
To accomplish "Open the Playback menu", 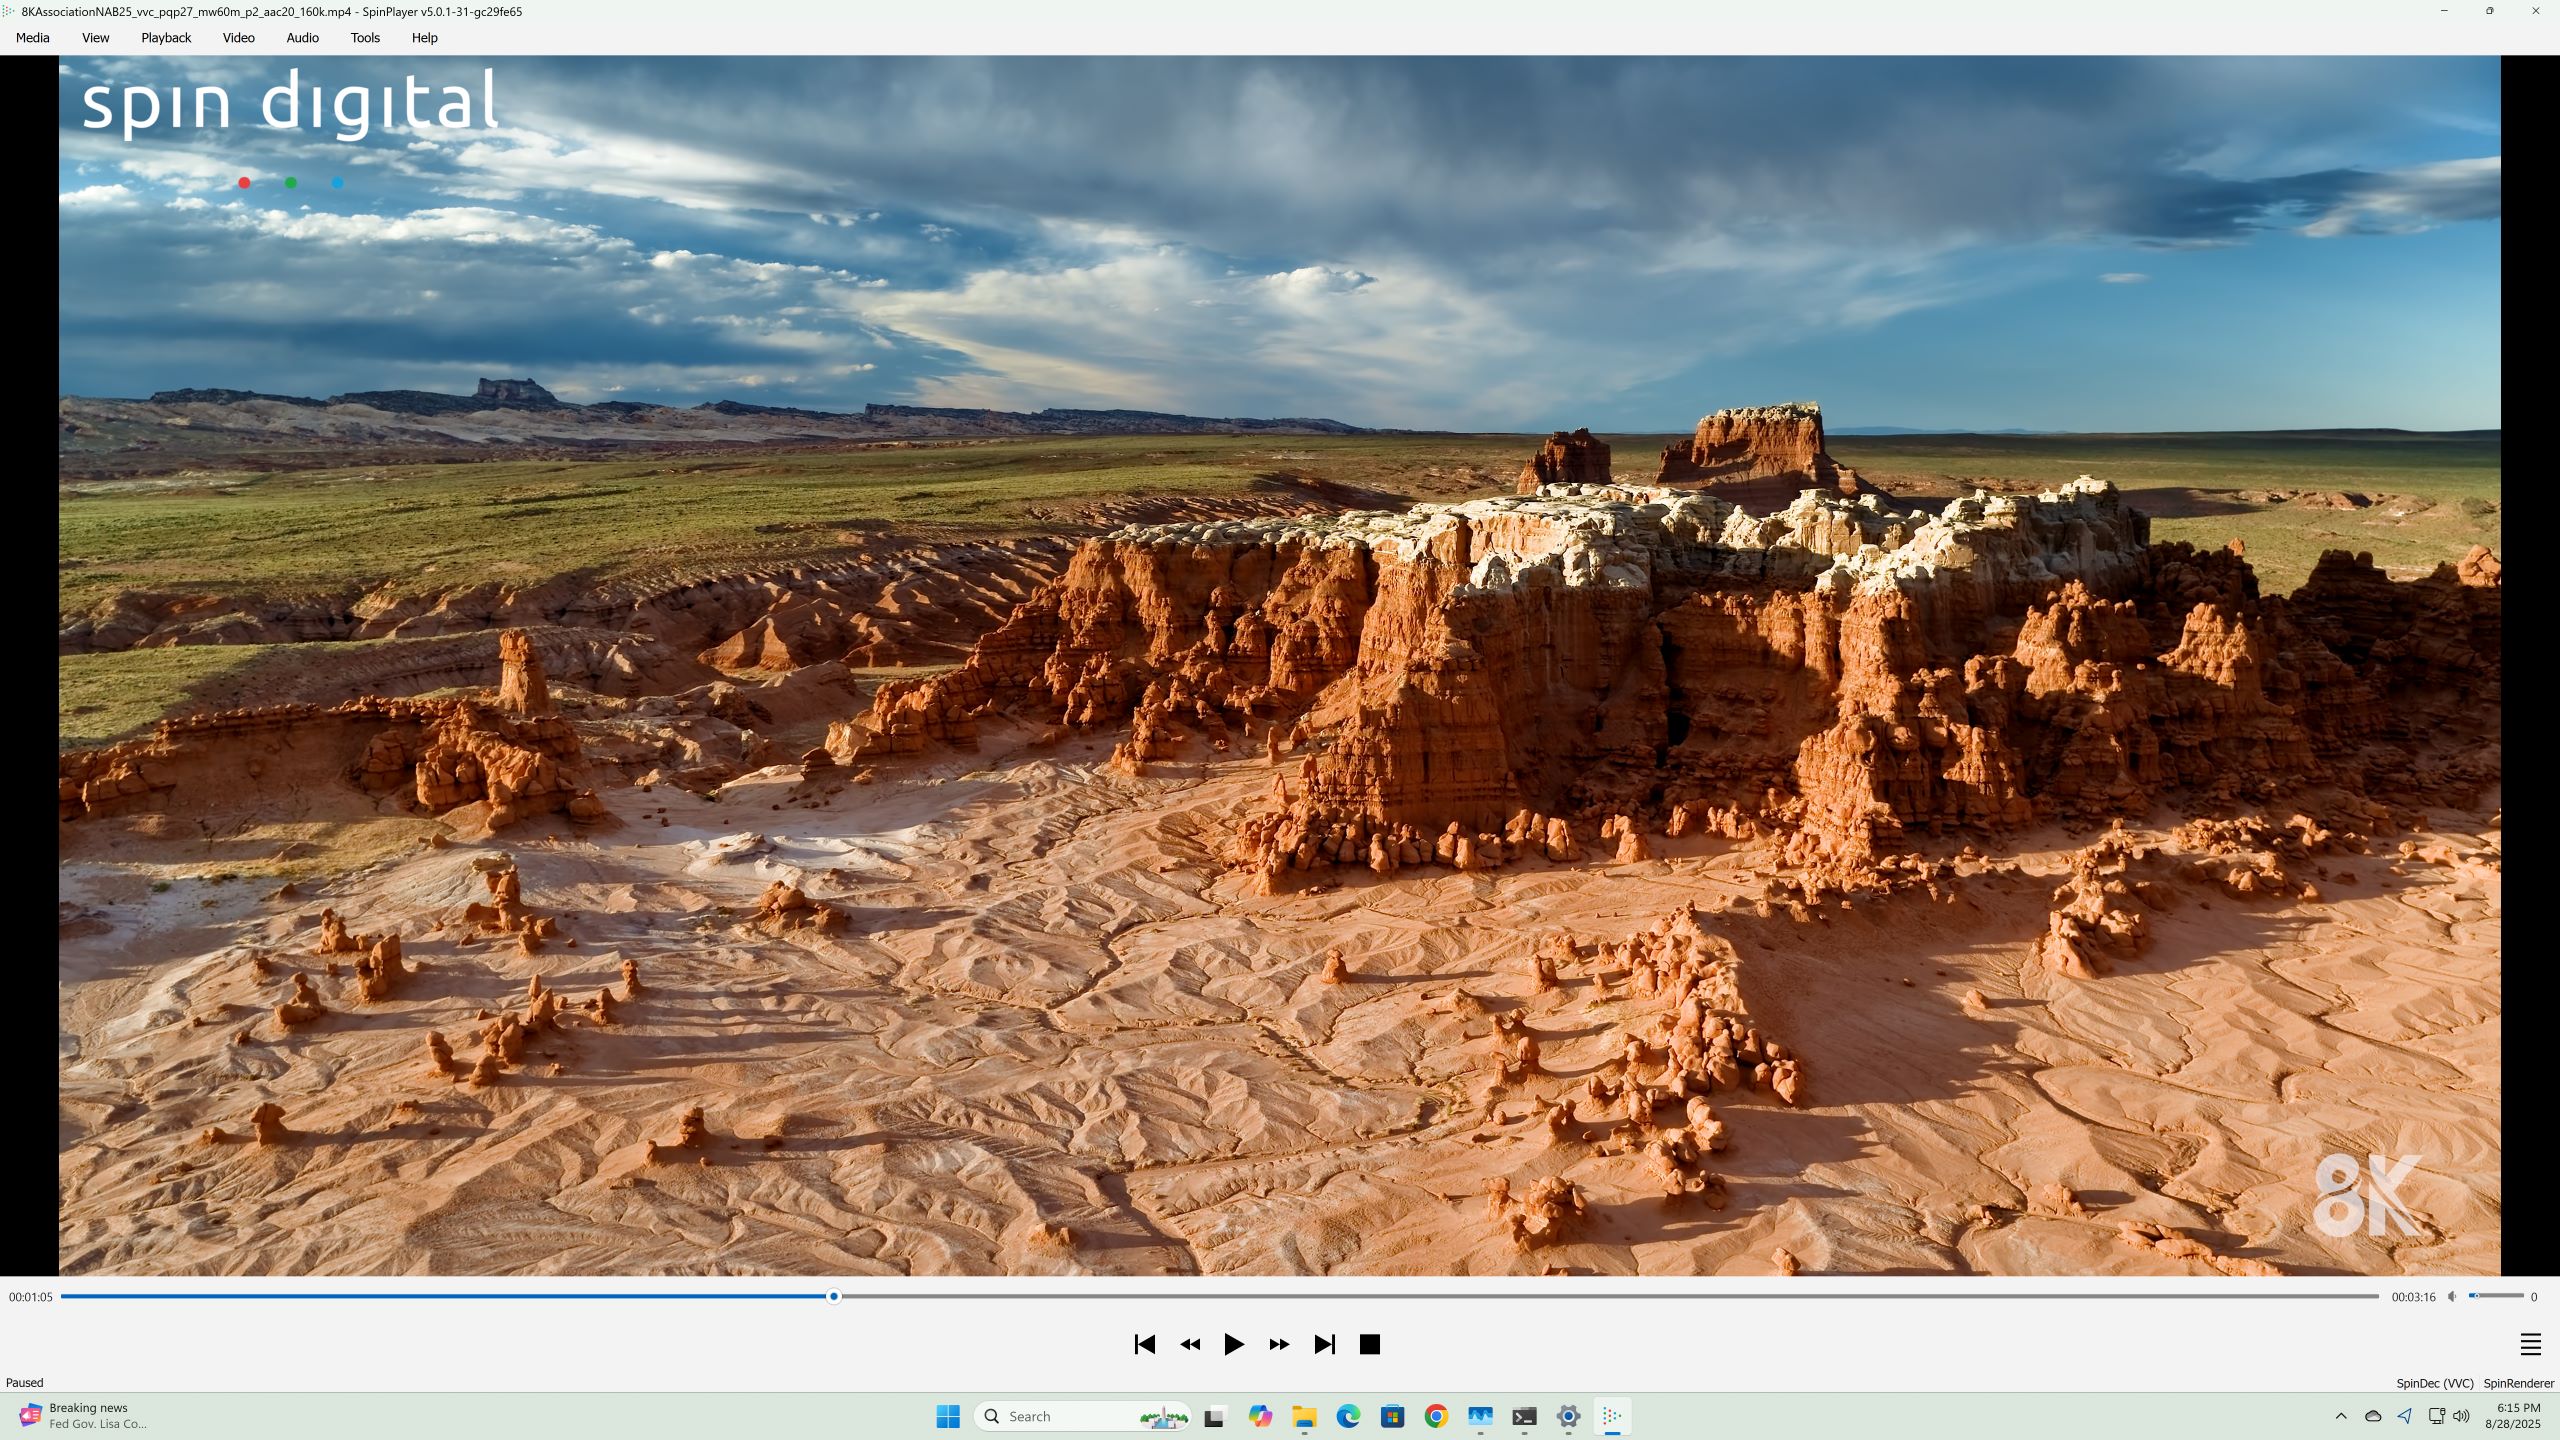I will coord(166,38).
